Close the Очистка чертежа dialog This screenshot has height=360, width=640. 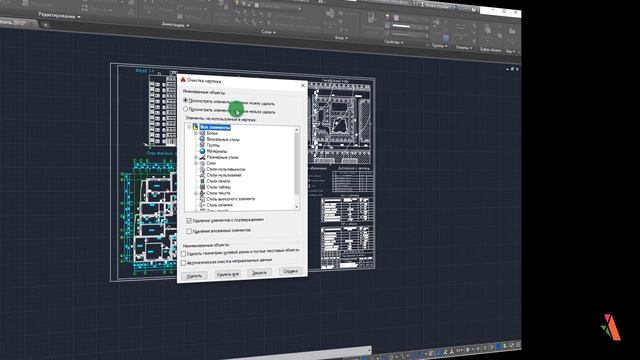pyautogui.click(x=303, y=85)
